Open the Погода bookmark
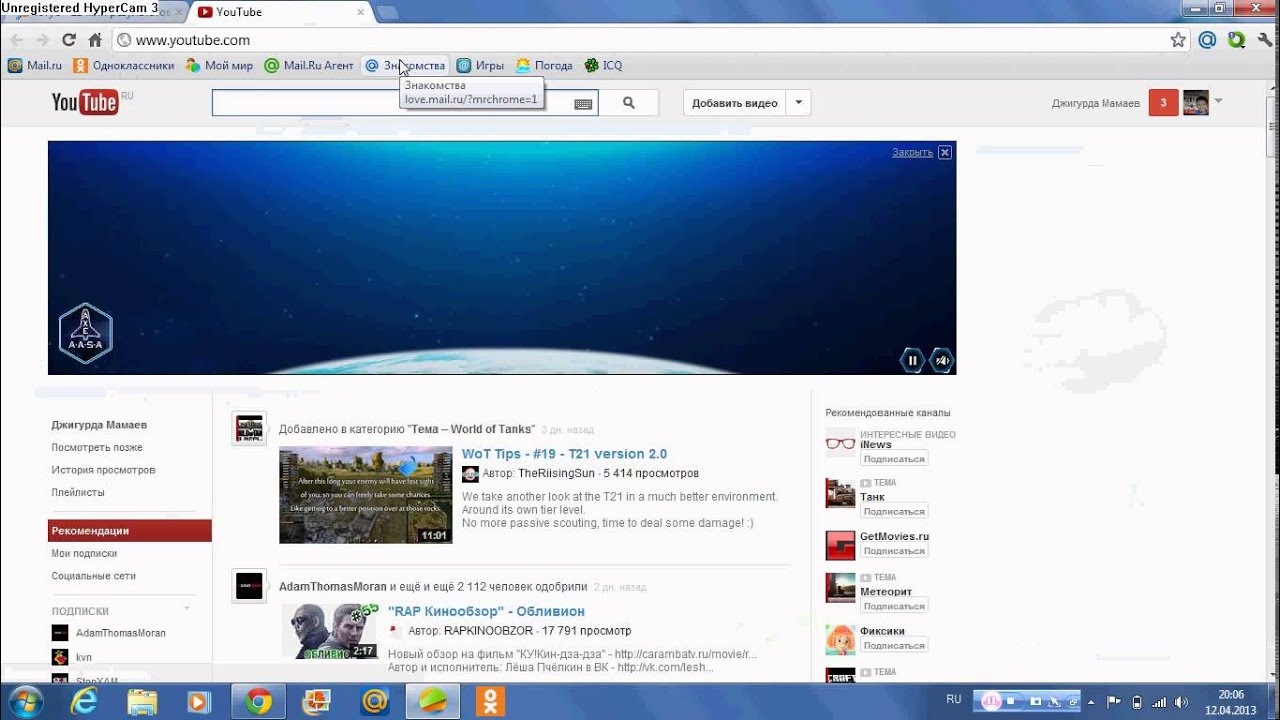 click(544, 66)
